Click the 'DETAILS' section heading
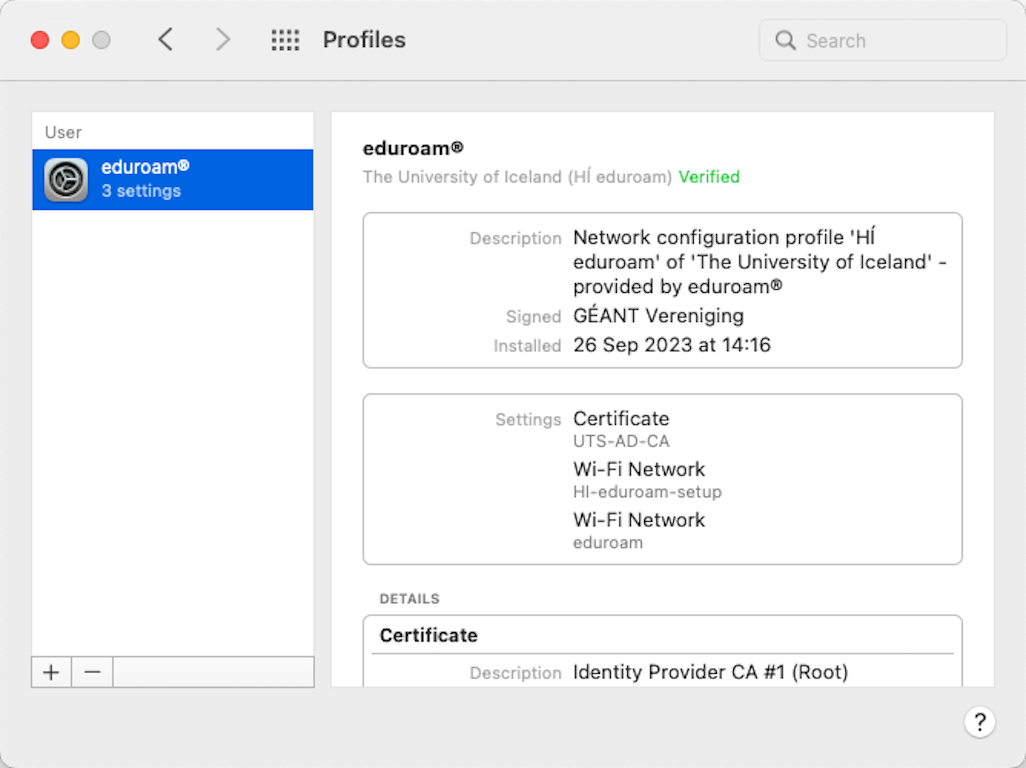This screenshot has width=1026, height=768. (410, 599)
